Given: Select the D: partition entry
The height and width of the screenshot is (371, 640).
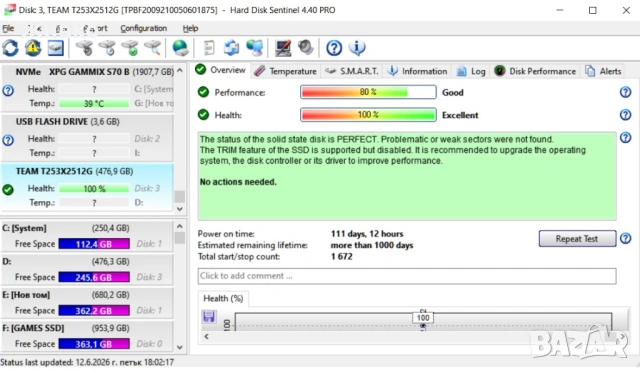Looking at the screenshot, I should [87, 269].
